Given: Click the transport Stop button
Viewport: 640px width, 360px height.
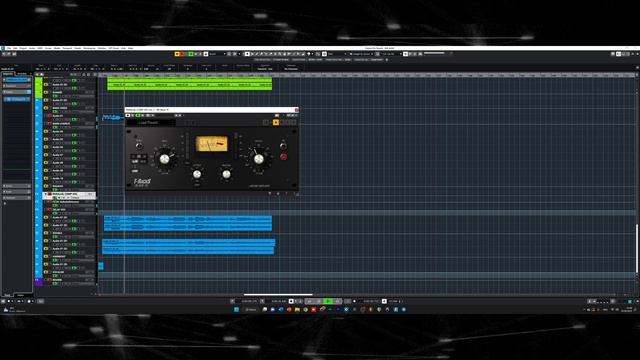Looking at the screenshot, I should [319, 301].
